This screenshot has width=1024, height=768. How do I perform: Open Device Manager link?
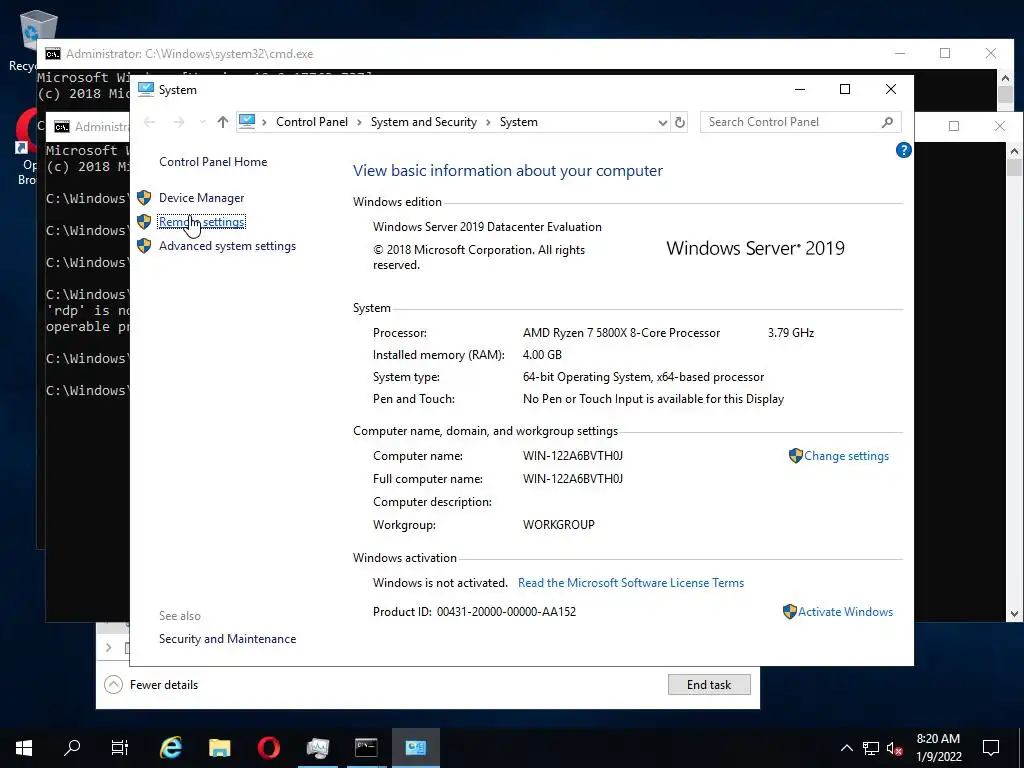coord(201,198)
